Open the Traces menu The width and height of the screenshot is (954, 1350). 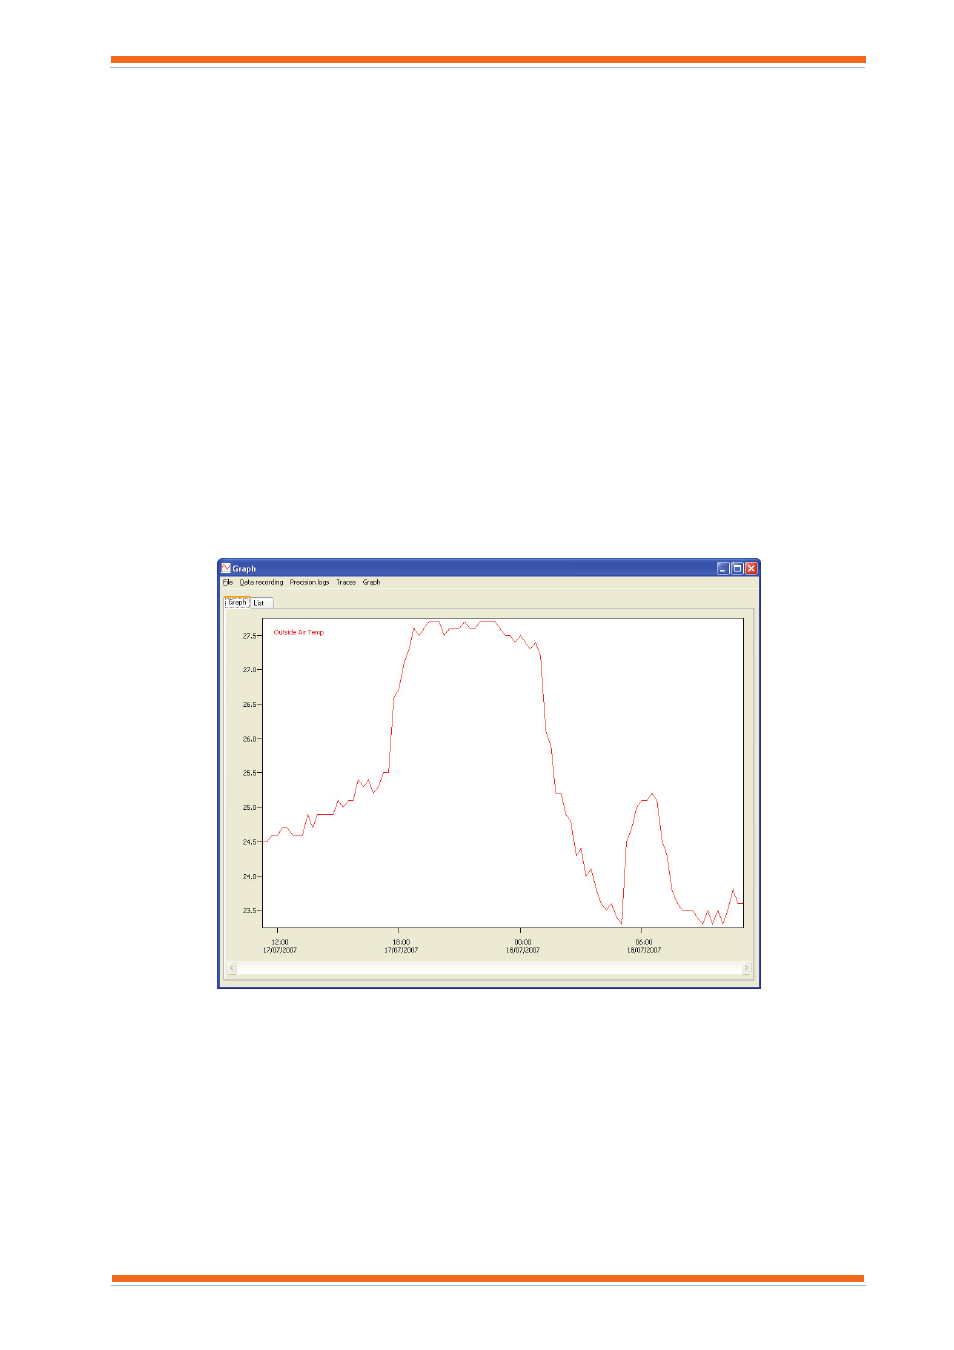(346, 582)
